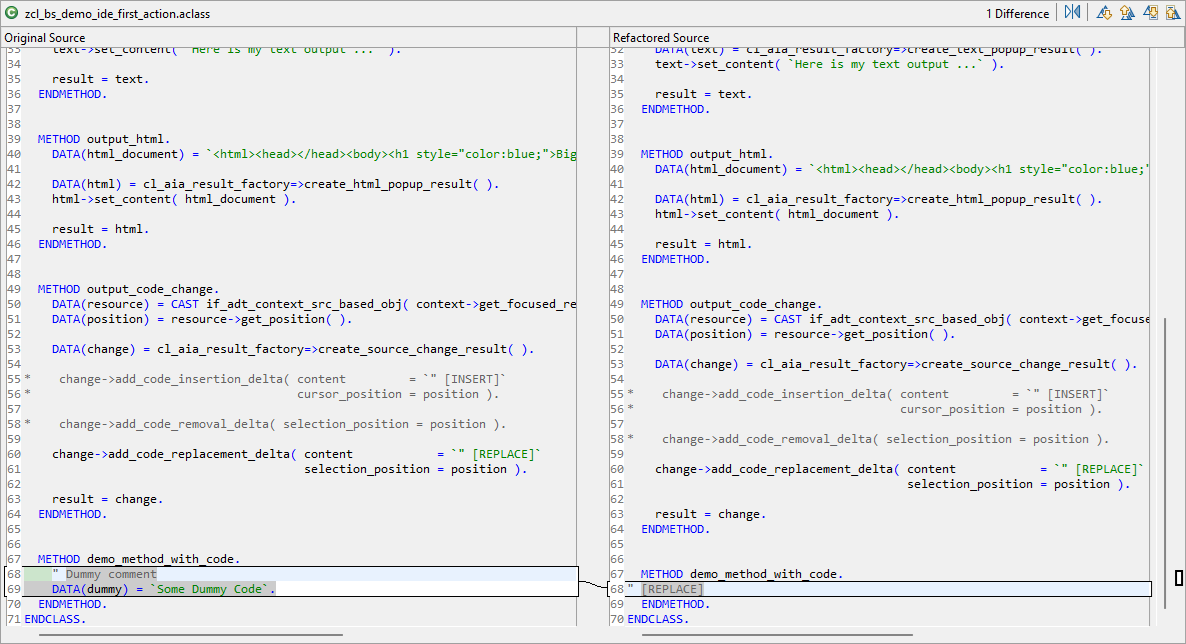Click the connector line between both panes
The height and width of the screenshot is (644, 1186).
593,583
